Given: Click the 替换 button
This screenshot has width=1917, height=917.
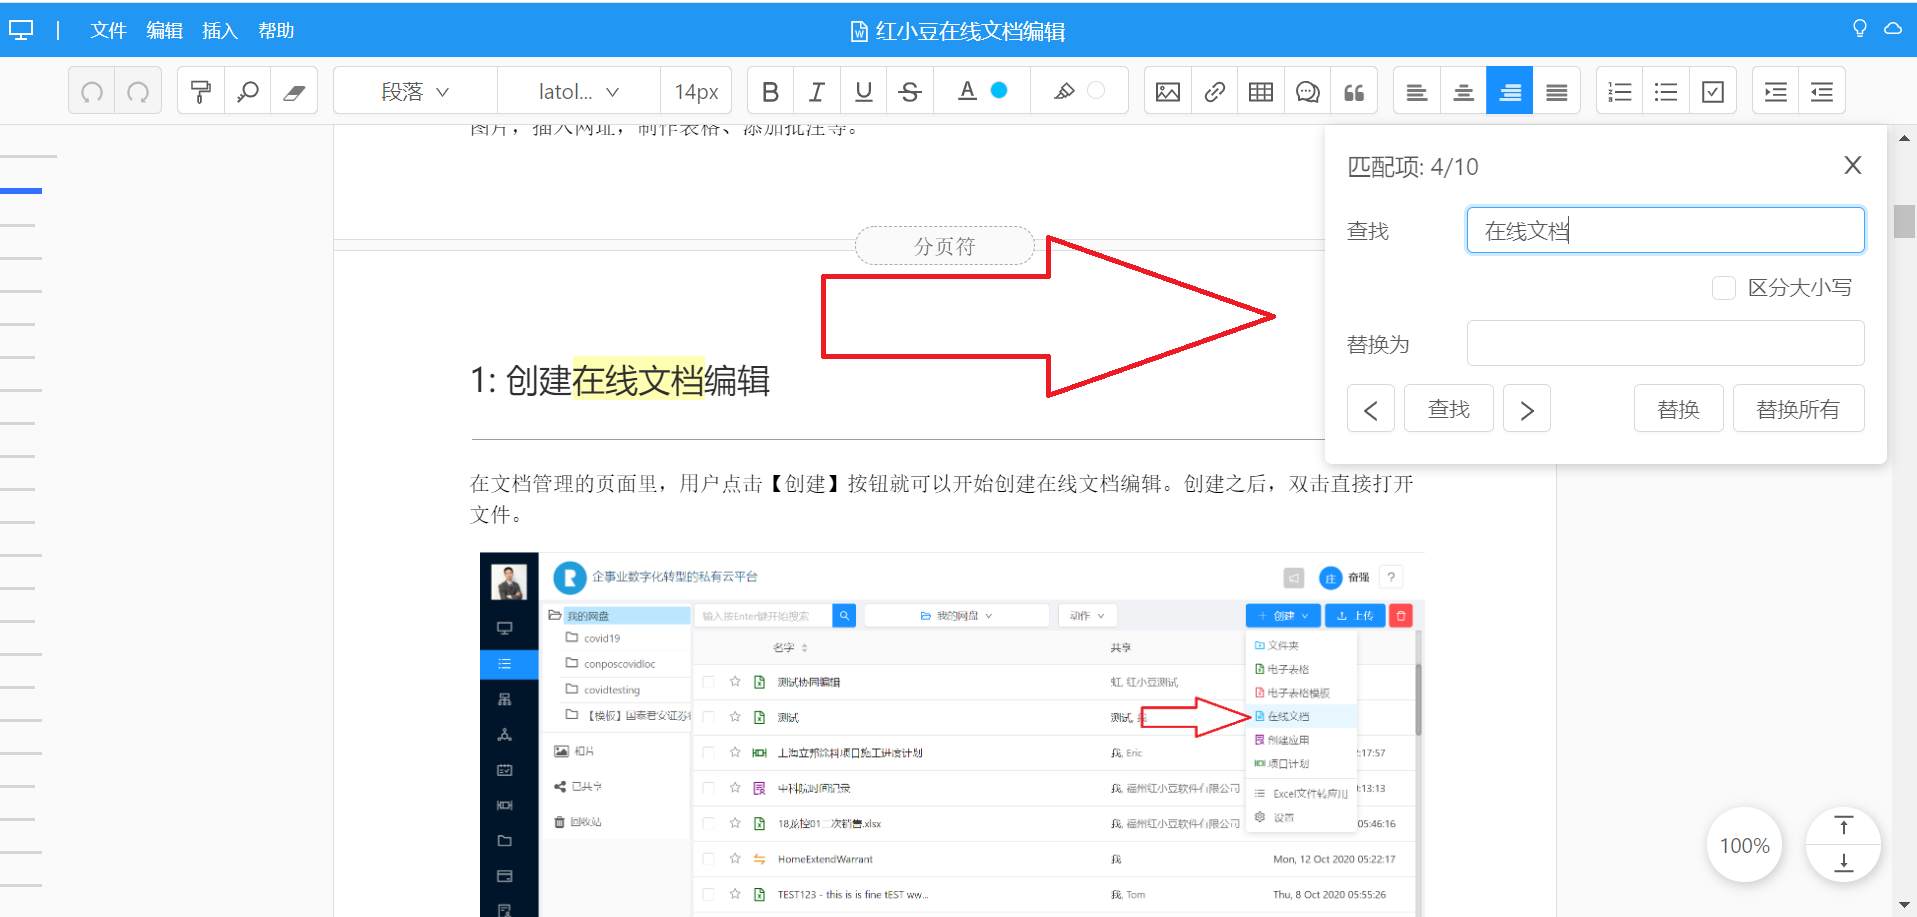Looking at the screenshot, I should pos(1678,408).
